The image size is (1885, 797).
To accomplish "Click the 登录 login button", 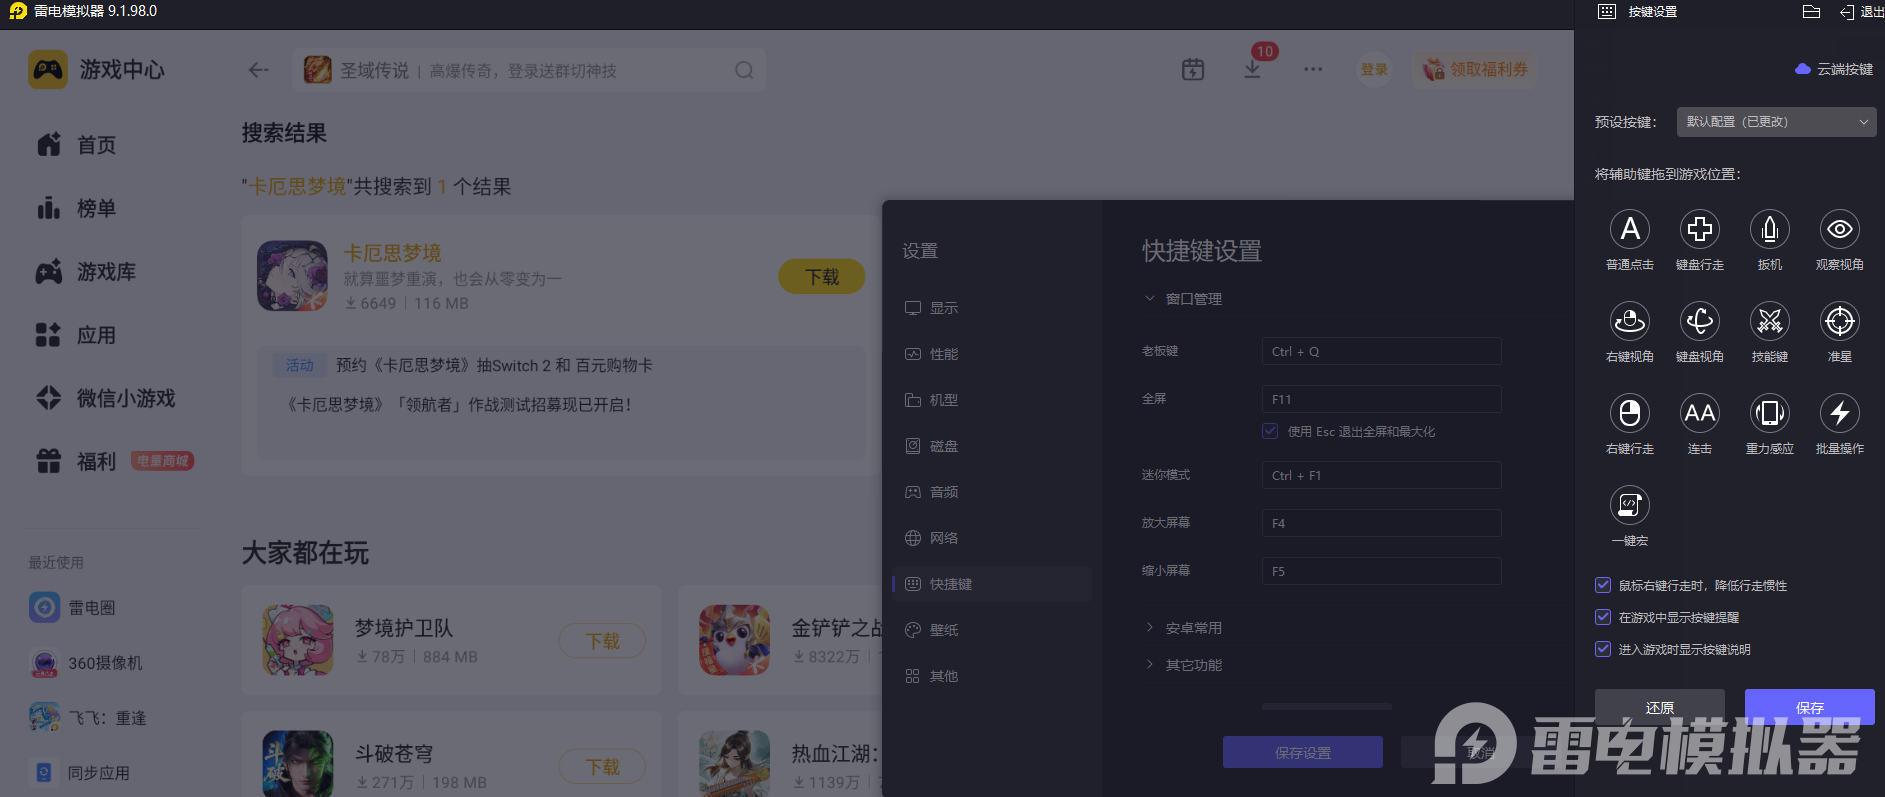I will click(1374, 70).
